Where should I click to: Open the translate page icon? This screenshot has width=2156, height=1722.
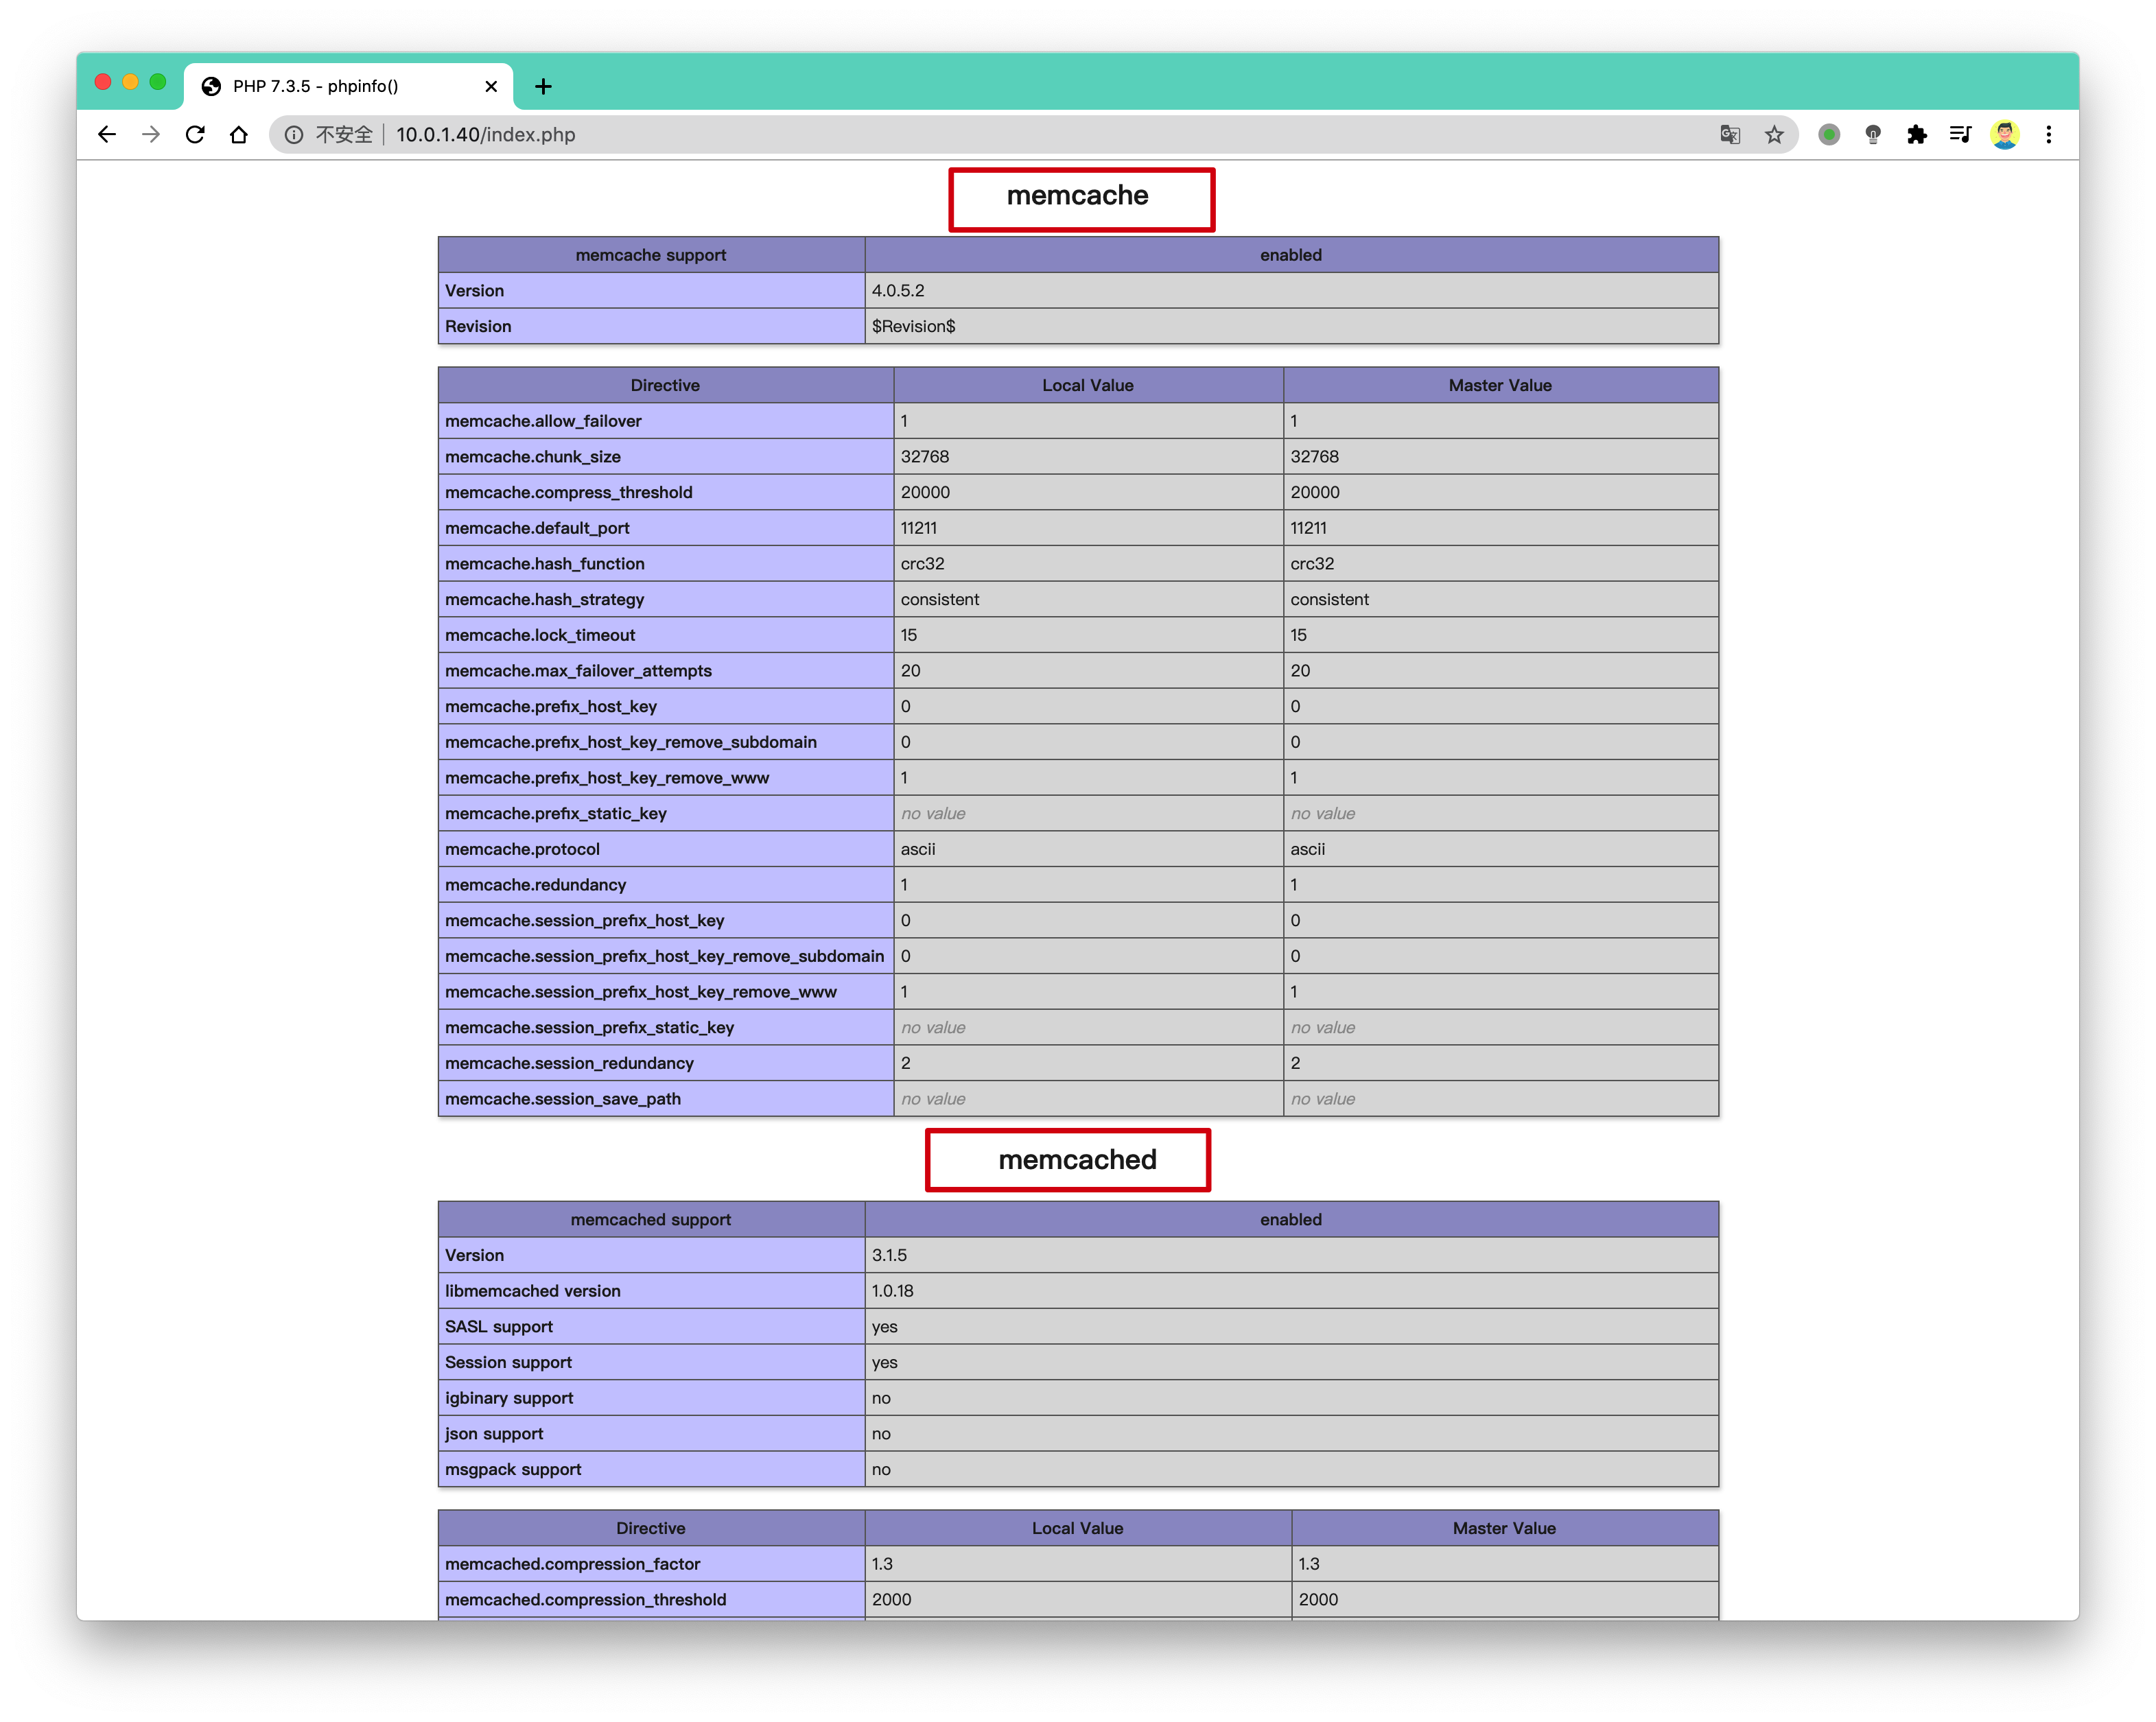(1730, 134)
